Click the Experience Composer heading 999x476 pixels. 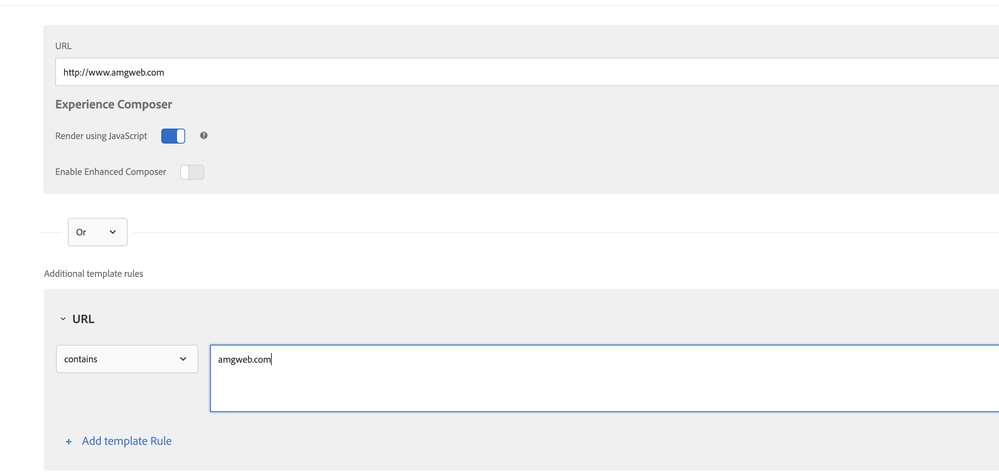click(x=114, y=104)
